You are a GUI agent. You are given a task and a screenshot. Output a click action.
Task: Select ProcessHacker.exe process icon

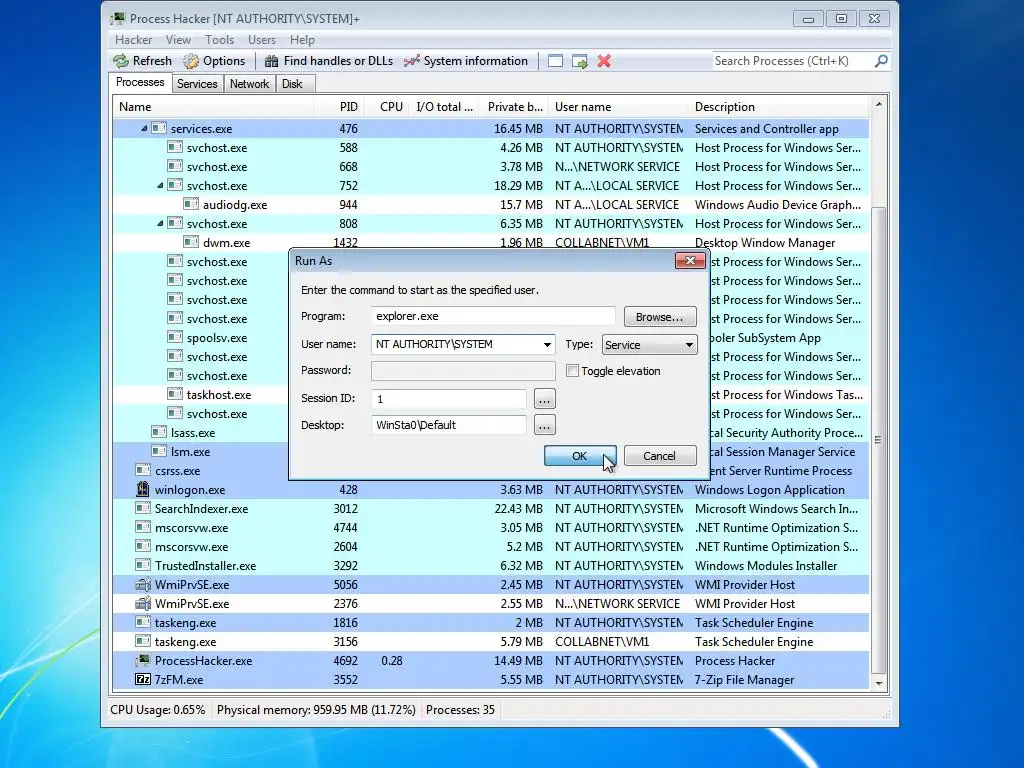click(142, 660)
